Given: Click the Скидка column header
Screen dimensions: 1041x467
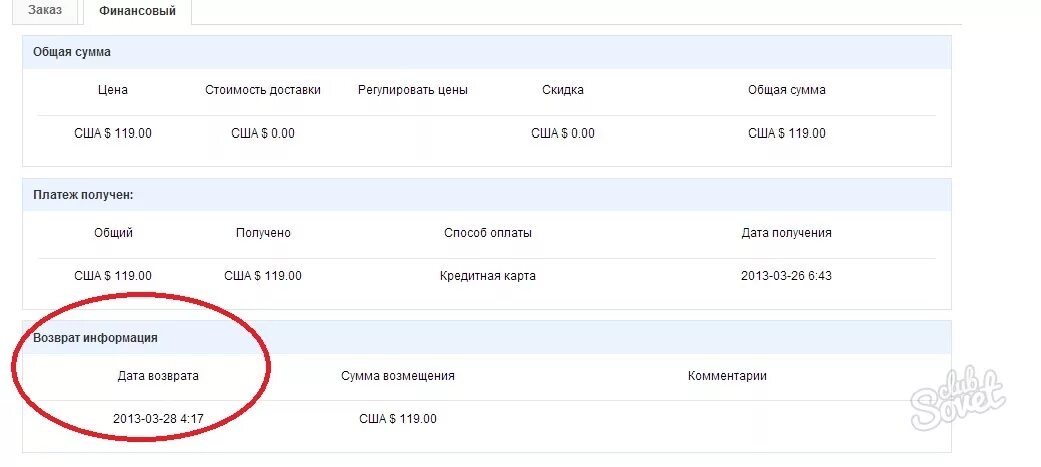Looking at the screenshot, I should (x=563, y=90).
